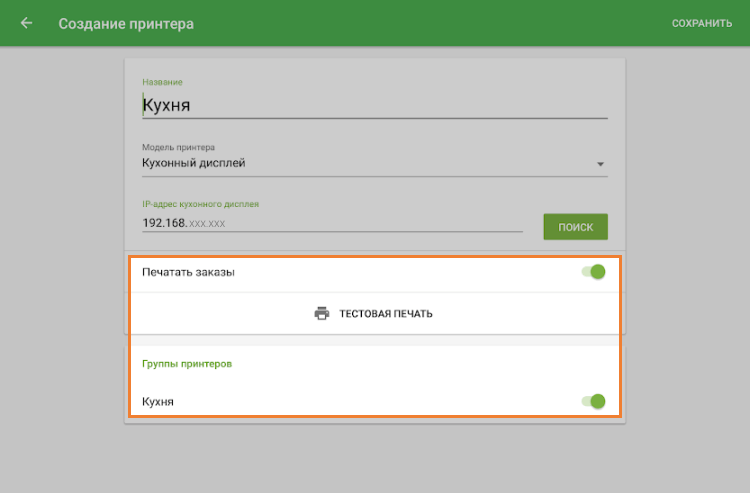Image resolution: width=750 pixels, height=493 pixels.
Task: Click the printer icon beside Тестовая печать
Action: click(322, 313)
